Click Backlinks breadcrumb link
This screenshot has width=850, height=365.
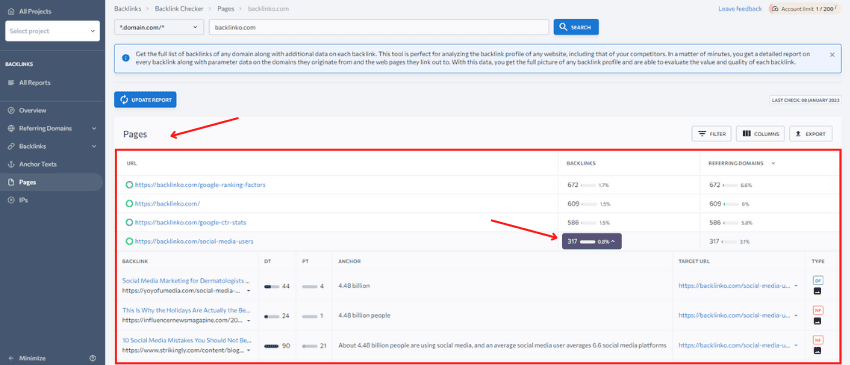click(x=126, y=9)
